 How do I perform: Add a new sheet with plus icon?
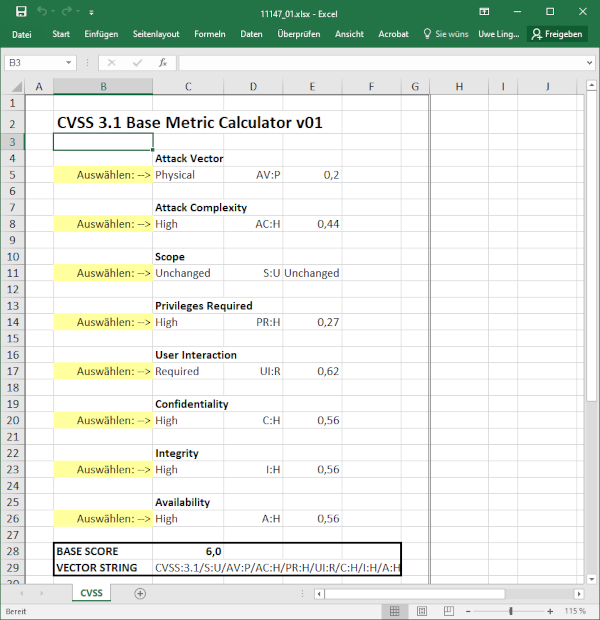click(x=140, y=593)
